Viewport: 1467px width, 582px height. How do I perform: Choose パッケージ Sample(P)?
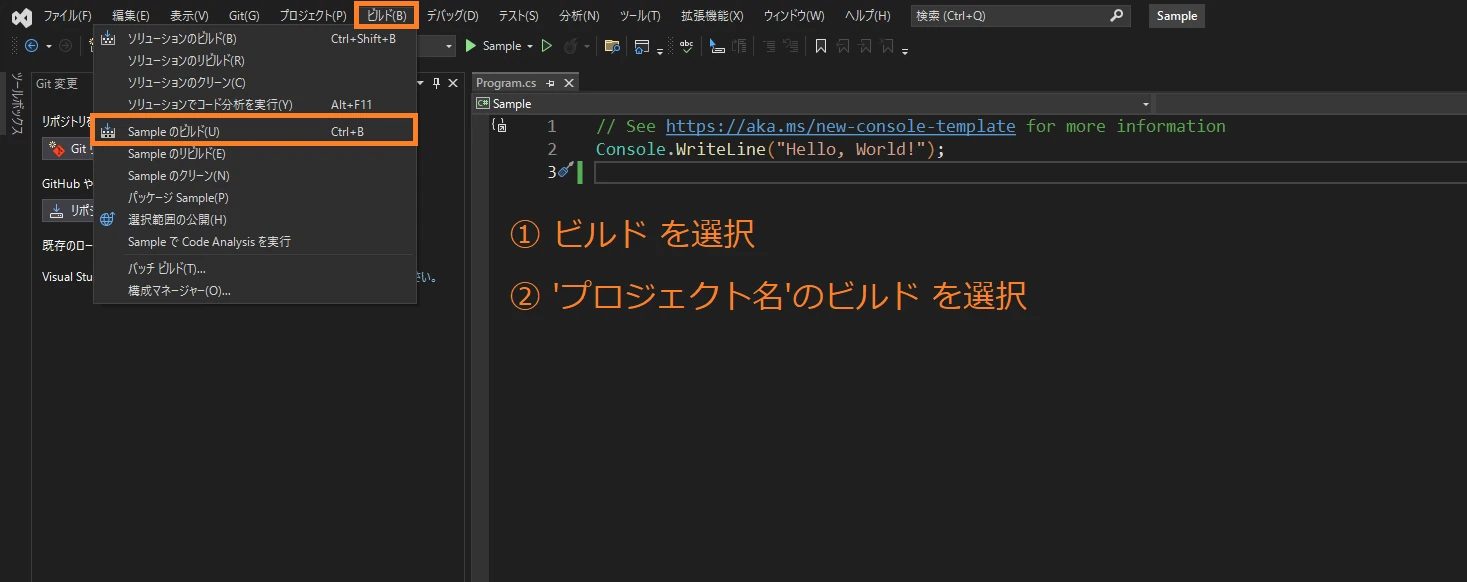click(x=255, y=198)
